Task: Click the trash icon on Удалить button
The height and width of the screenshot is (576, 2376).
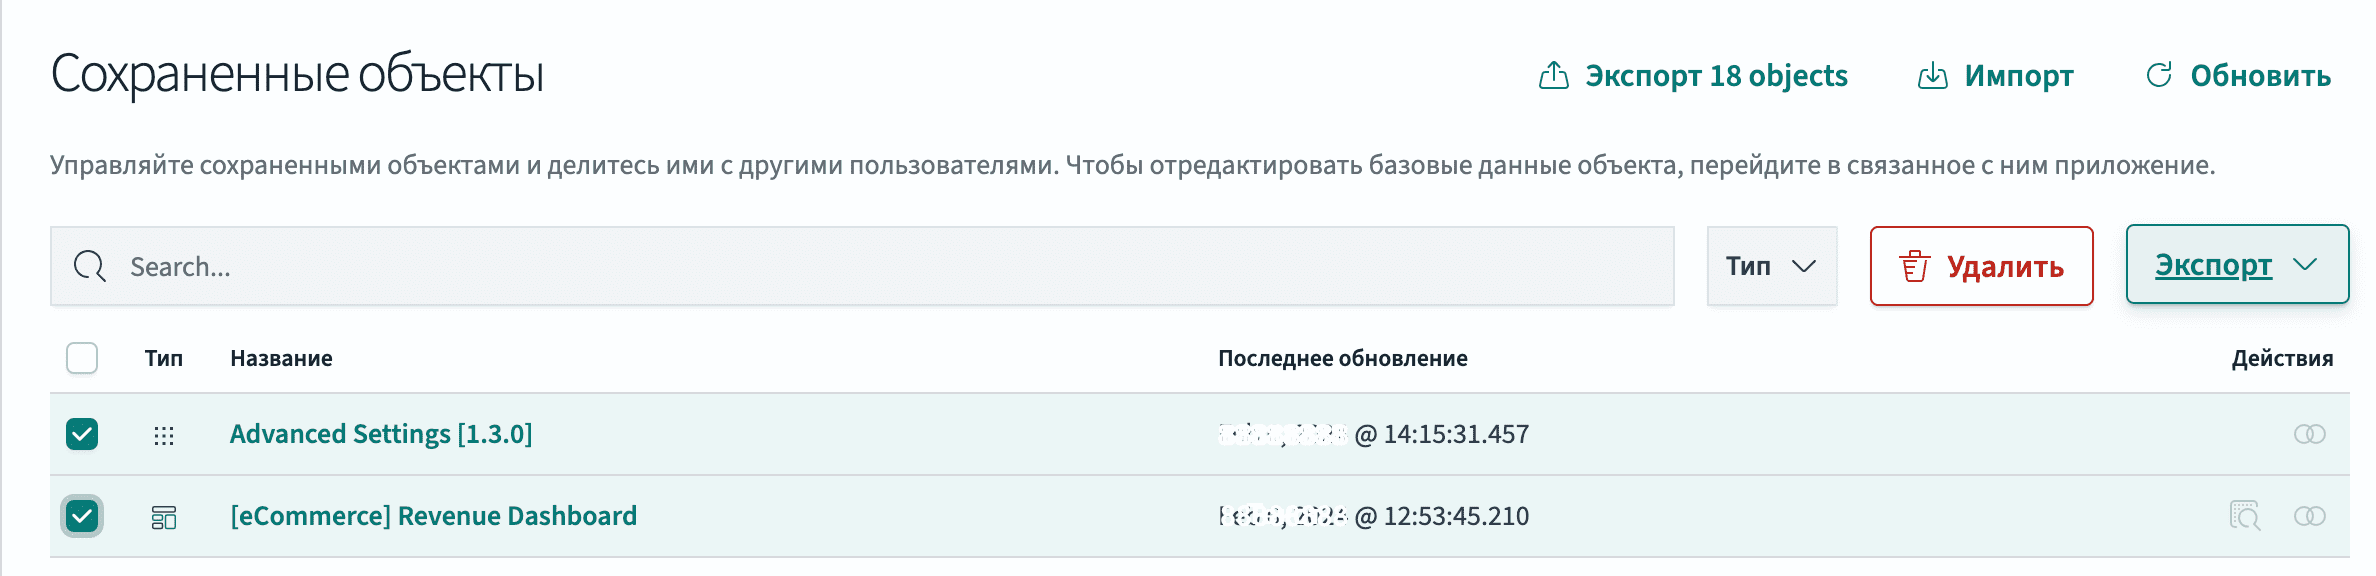Action: (x=1914, y=266)
